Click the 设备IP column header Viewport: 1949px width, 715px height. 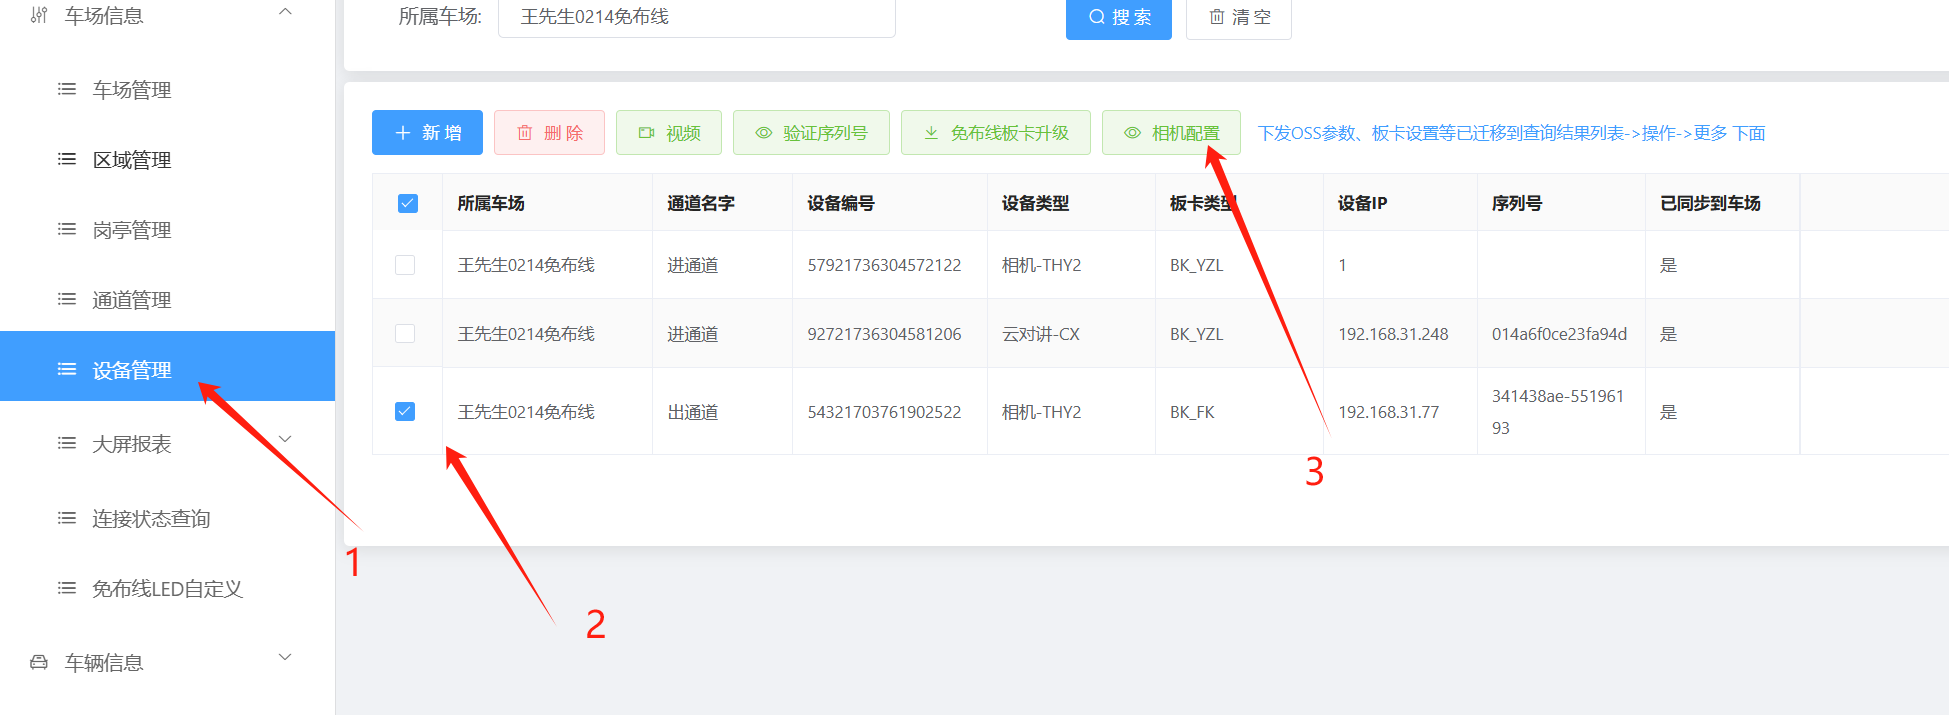pyautogui.click(x=1400, y=203)
